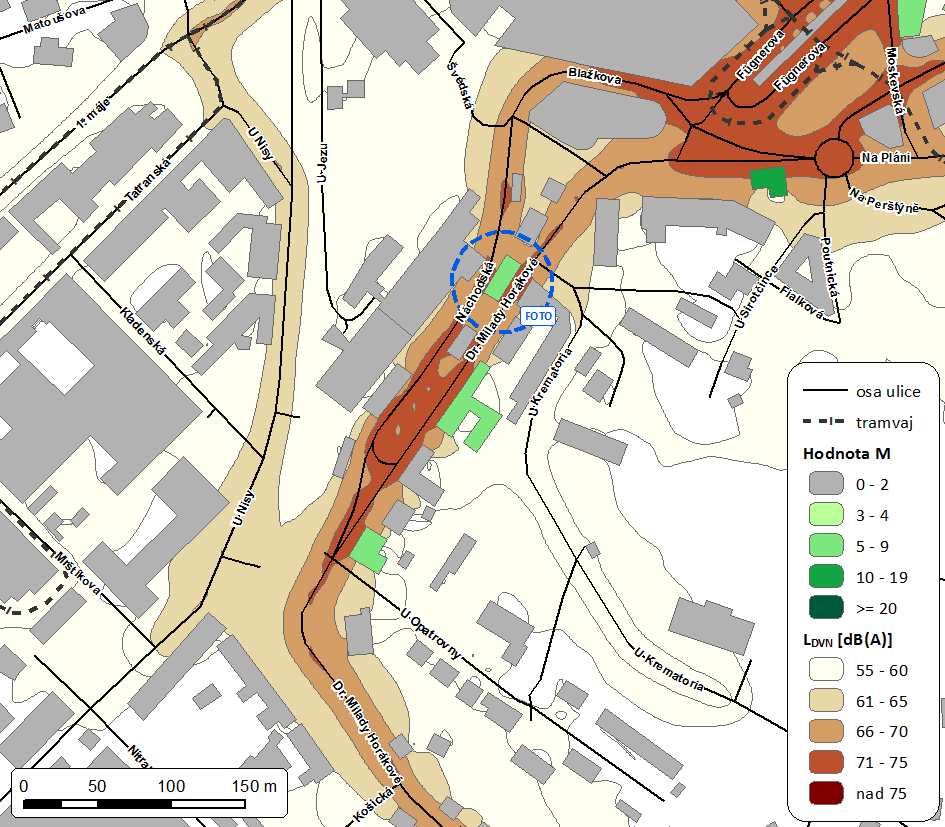Viewport: 945px width, 827px height.
Task: Click the Fialková street label
Action: click(x=802, y=301)
